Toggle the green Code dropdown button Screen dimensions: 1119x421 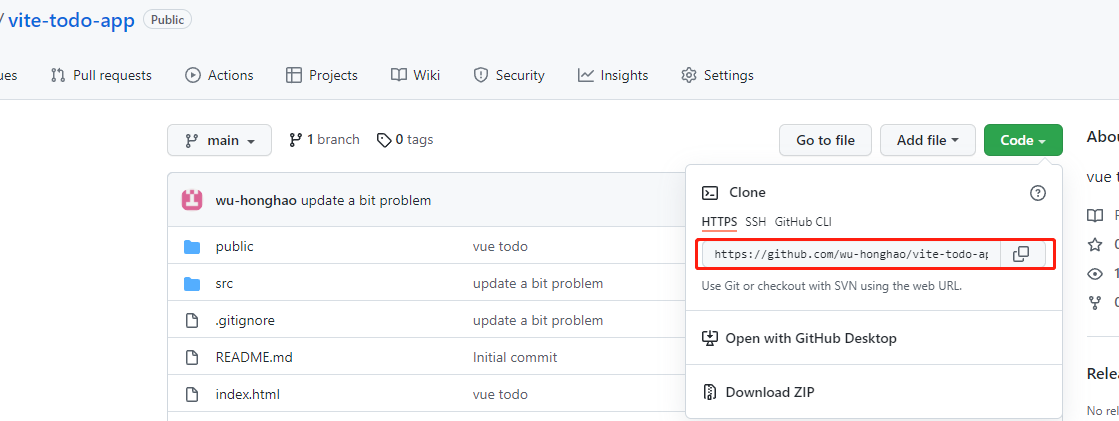pyautogui.click(x=1023, y=141)
